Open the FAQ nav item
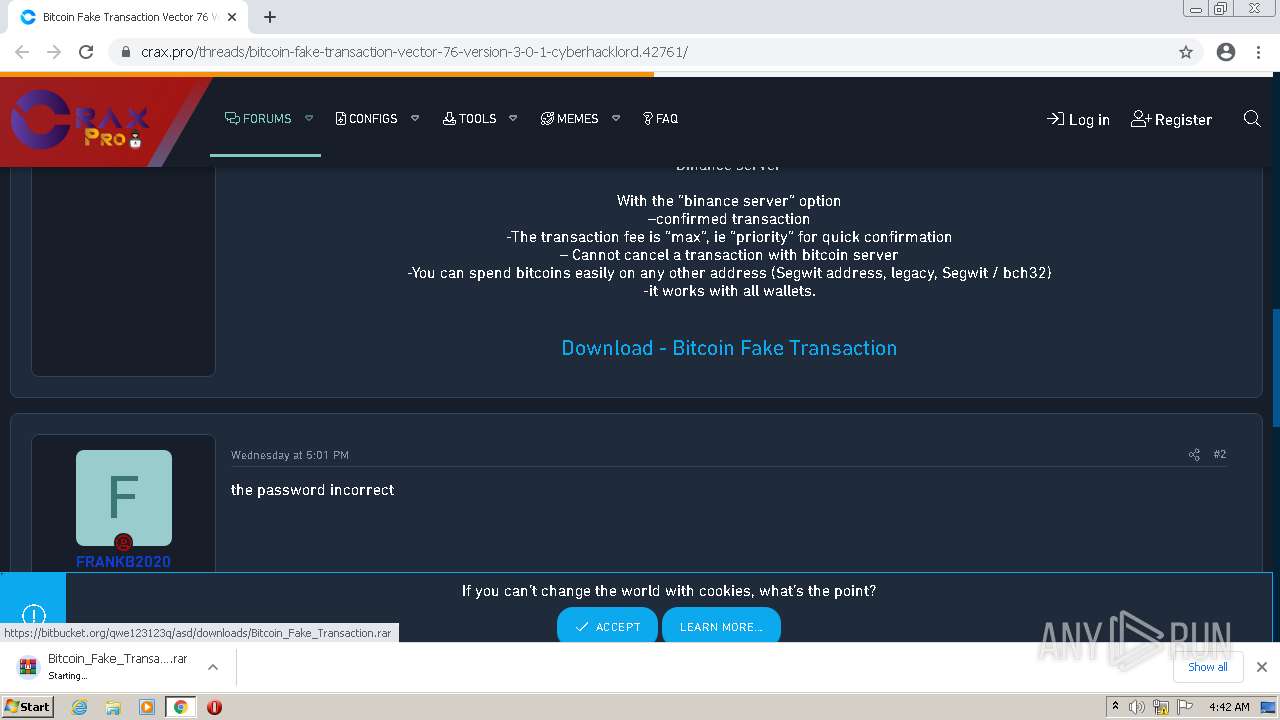Viewport: 1280px width, 720px height. (x=660, y=119)
